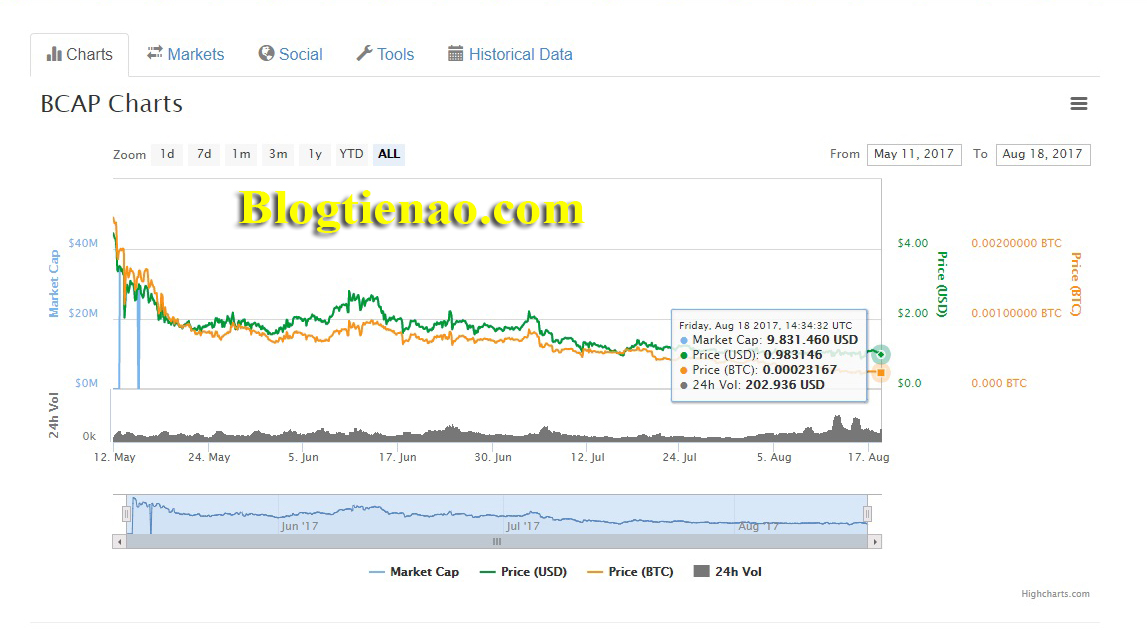Click the Markets tab exchange arrows icon
The image size is (1147, 630).
tap(154, 53)
